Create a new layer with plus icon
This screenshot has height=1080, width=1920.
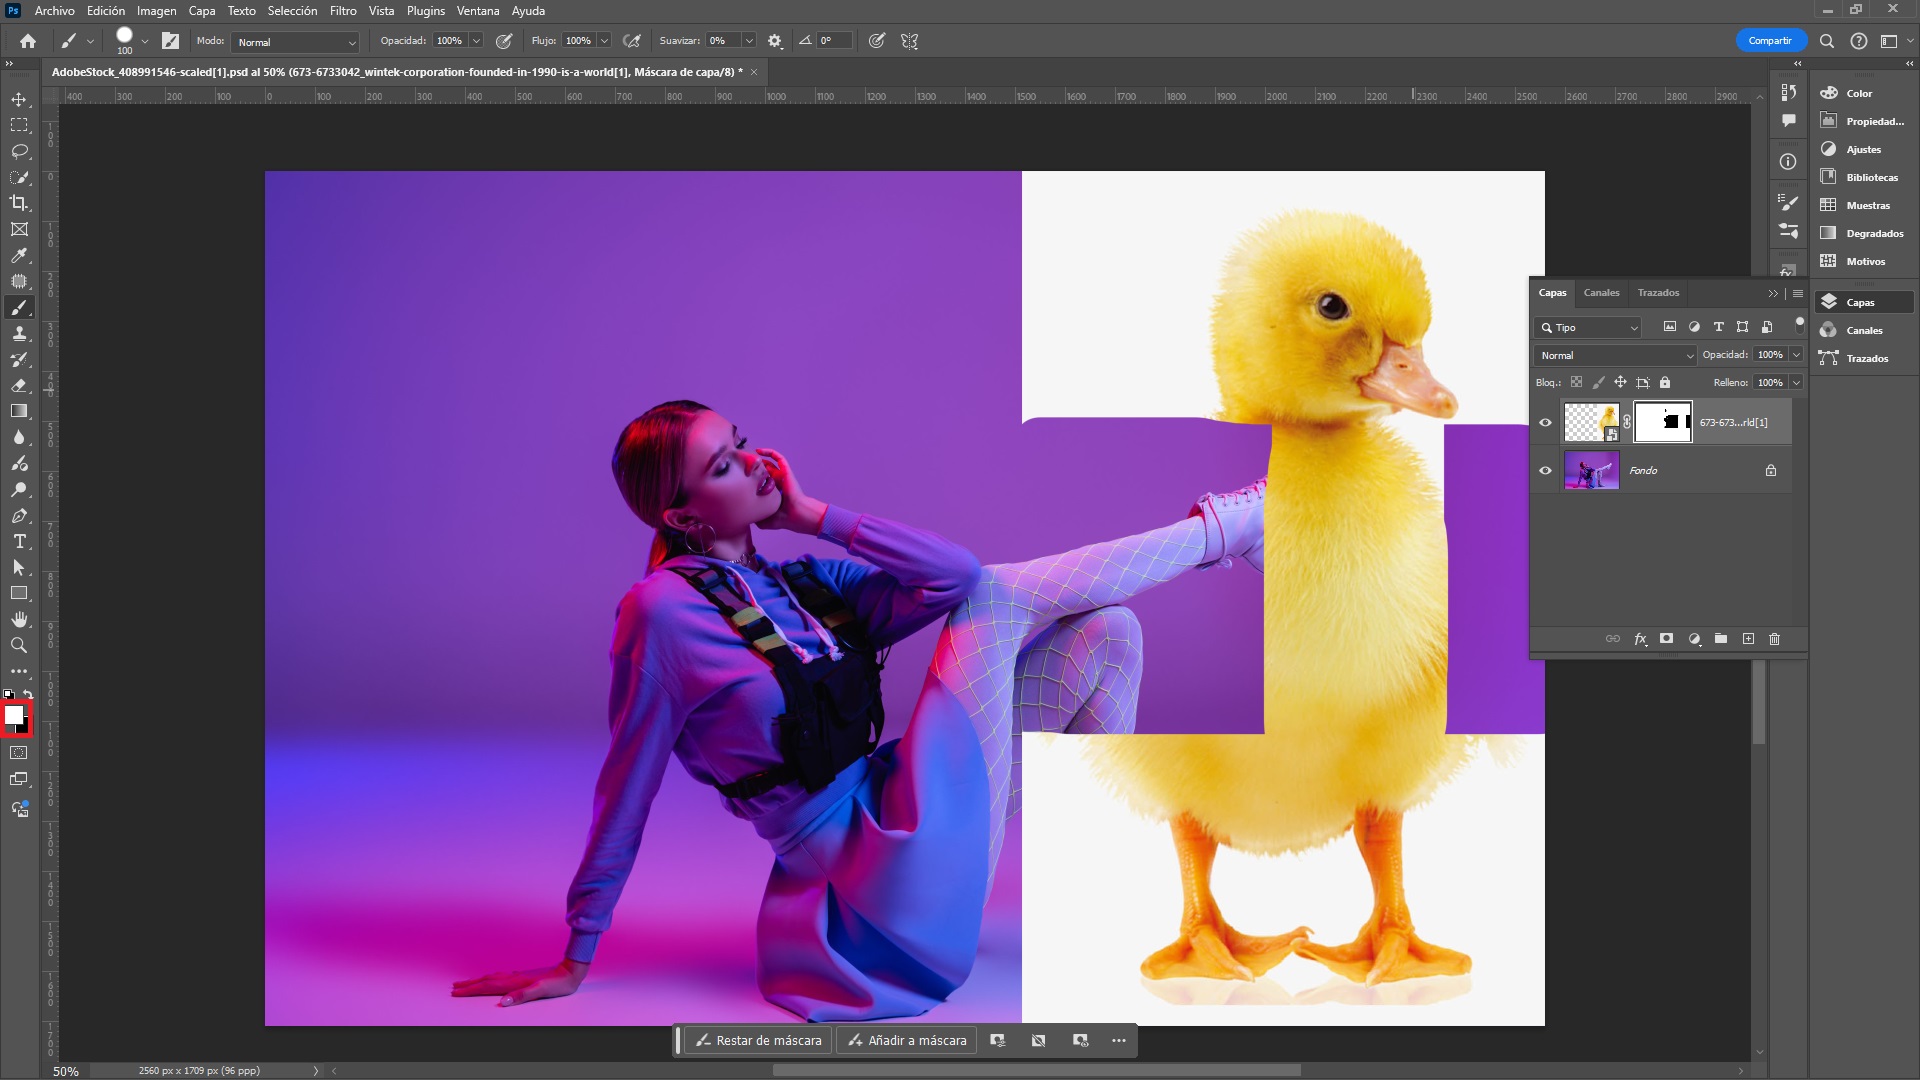(x=1748, y=639)
